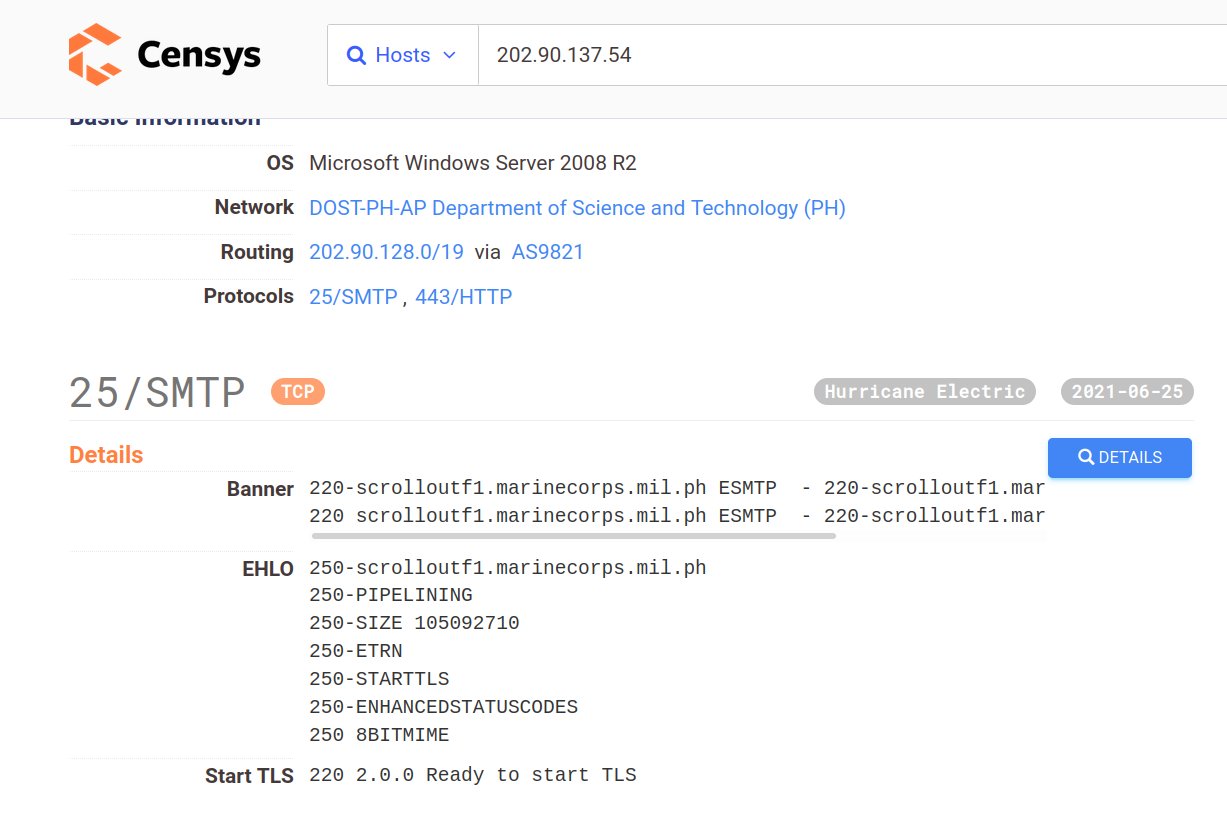Click the 250-ENHANCEDSTATUSCODES line
The width and height of the screenshot is (1227, 814).
pyautogui.click(x=444, y=707)
